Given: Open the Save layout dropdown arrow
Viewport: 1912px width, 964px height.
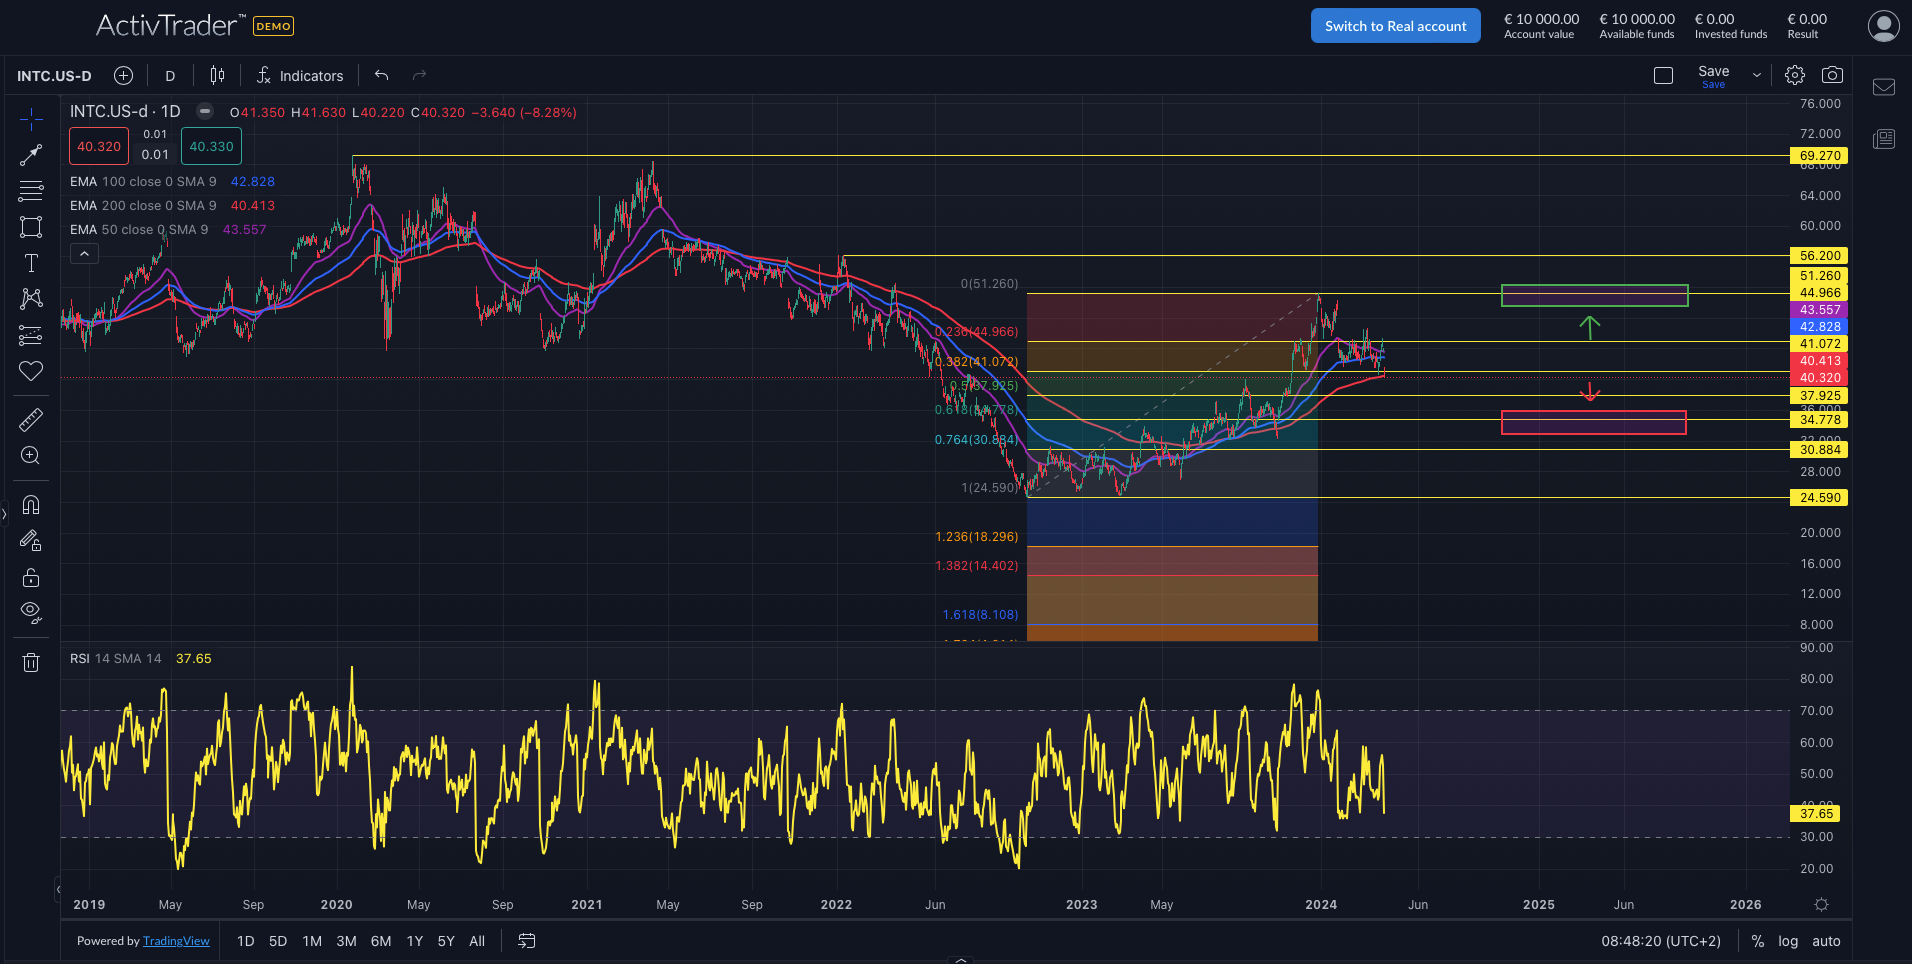Looking at the screenshot, I should [x=1756, y=75].
